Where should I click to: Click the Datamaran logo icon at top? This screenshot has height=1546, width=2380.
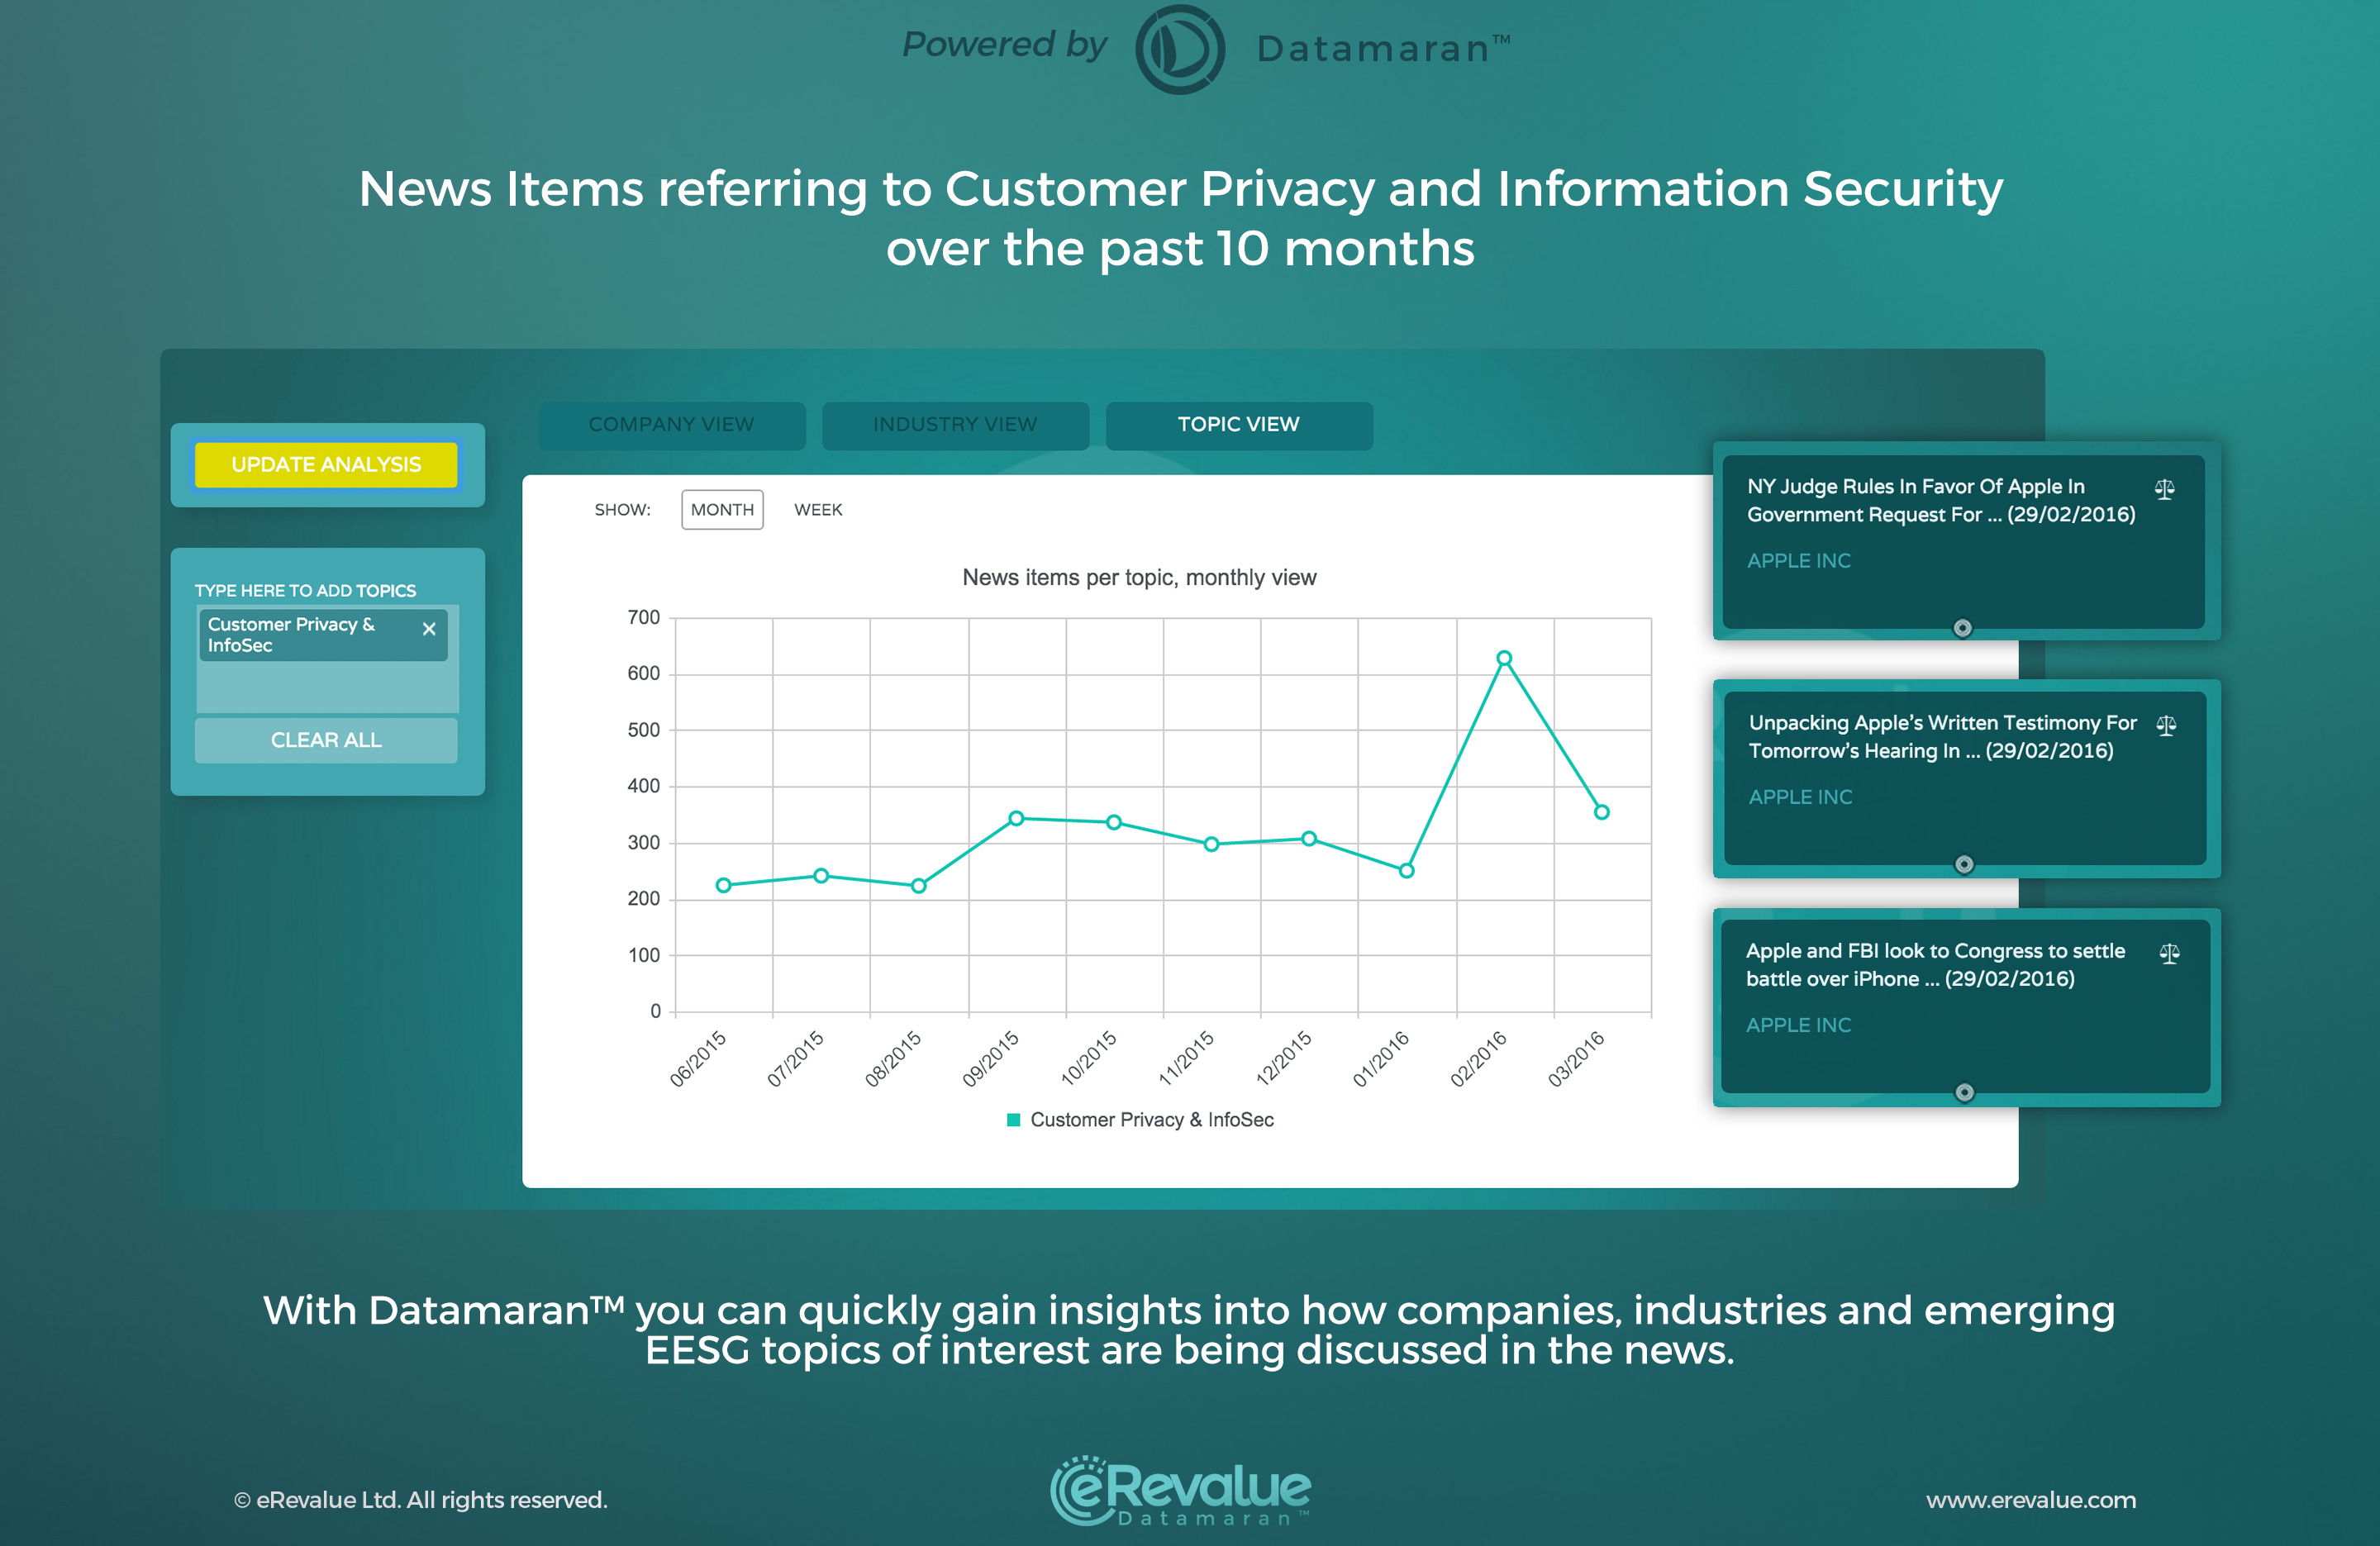(x=1180, y=49)
